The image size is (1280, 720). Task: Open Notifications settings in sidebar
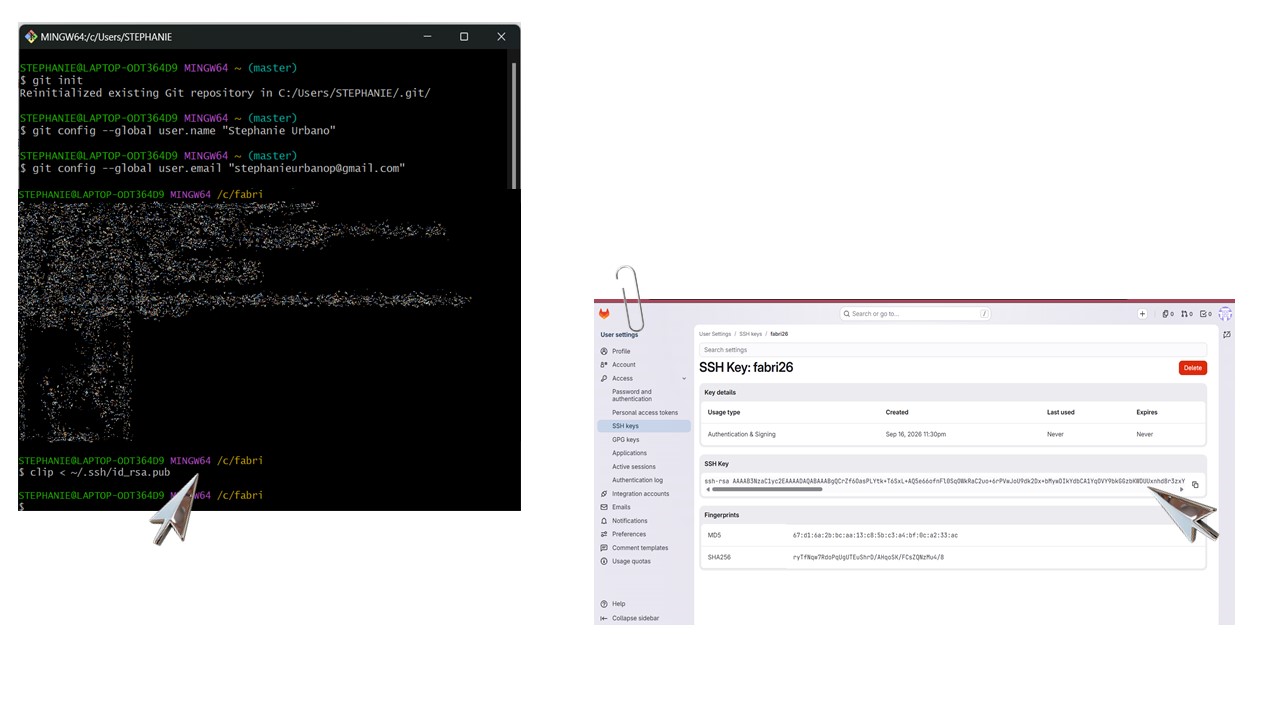pos(629,521)
